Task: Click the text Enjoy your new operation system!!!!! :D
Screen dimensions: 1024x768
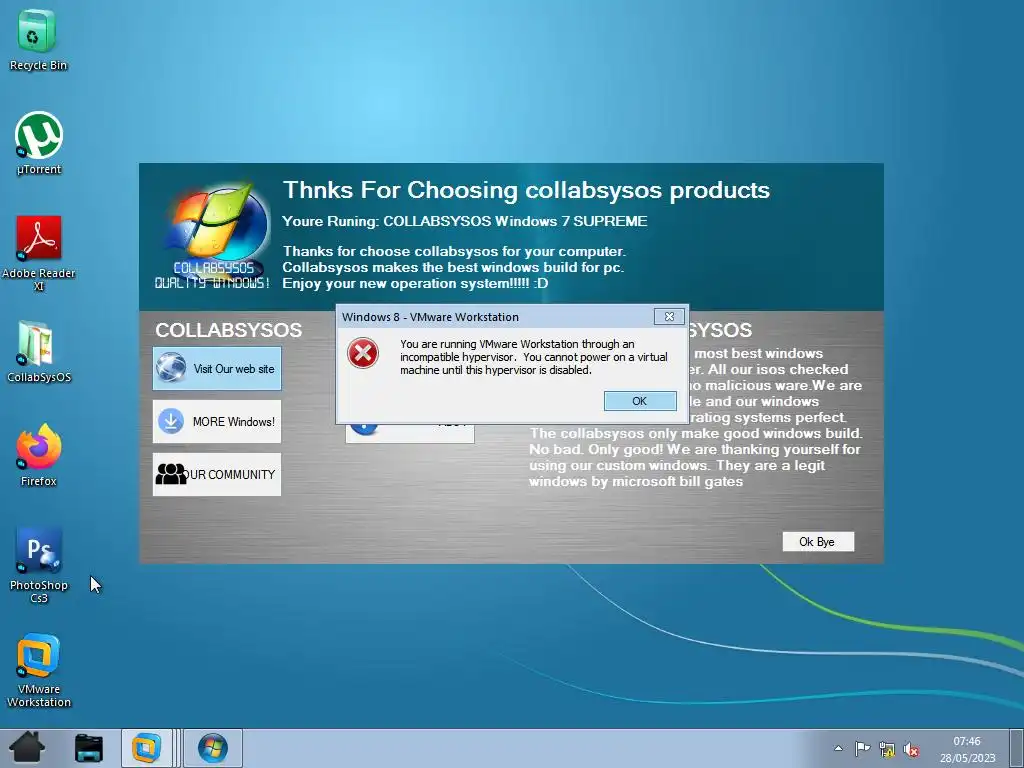Action: click(x=415, y=283)
